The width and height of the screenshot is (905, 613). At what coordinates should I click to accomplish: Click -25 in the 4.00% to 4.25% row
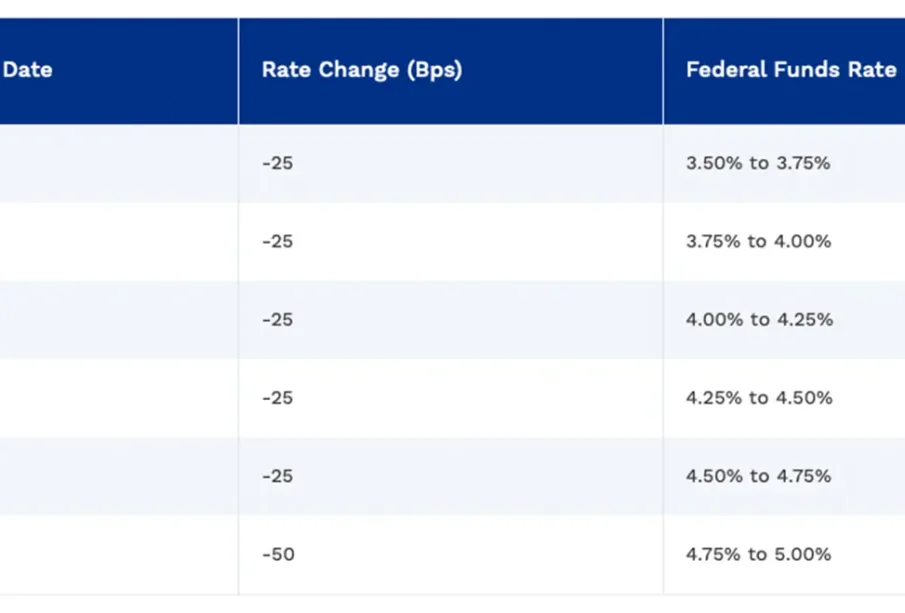pos(278,320)
